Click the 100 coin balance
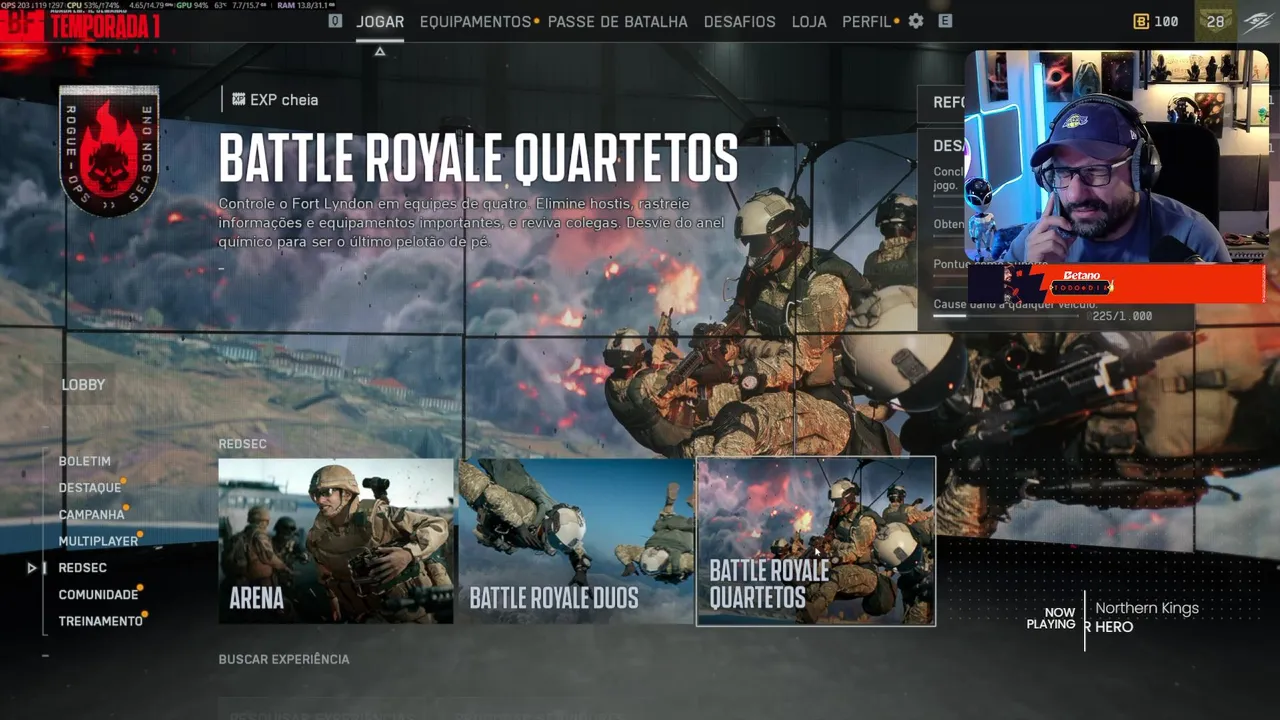This screenshot has height=720, width=1280. pos(1166,21)
